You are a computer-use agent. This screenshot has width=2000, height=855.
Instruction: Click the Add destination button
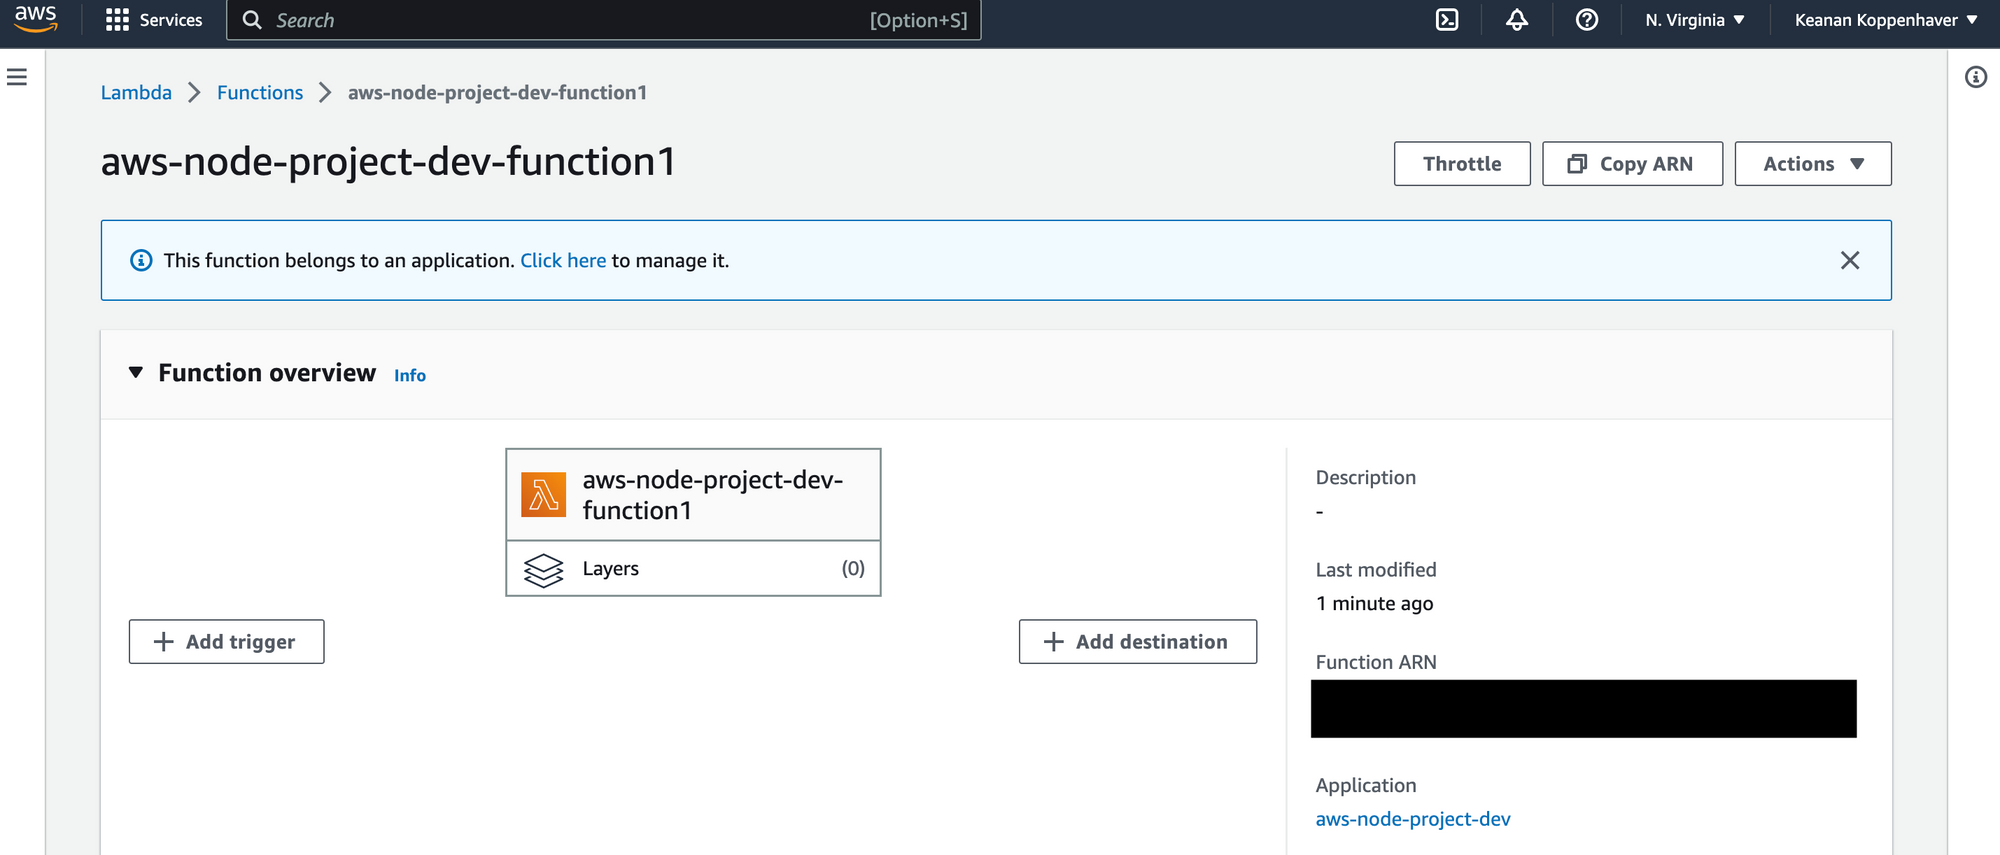1138,642
